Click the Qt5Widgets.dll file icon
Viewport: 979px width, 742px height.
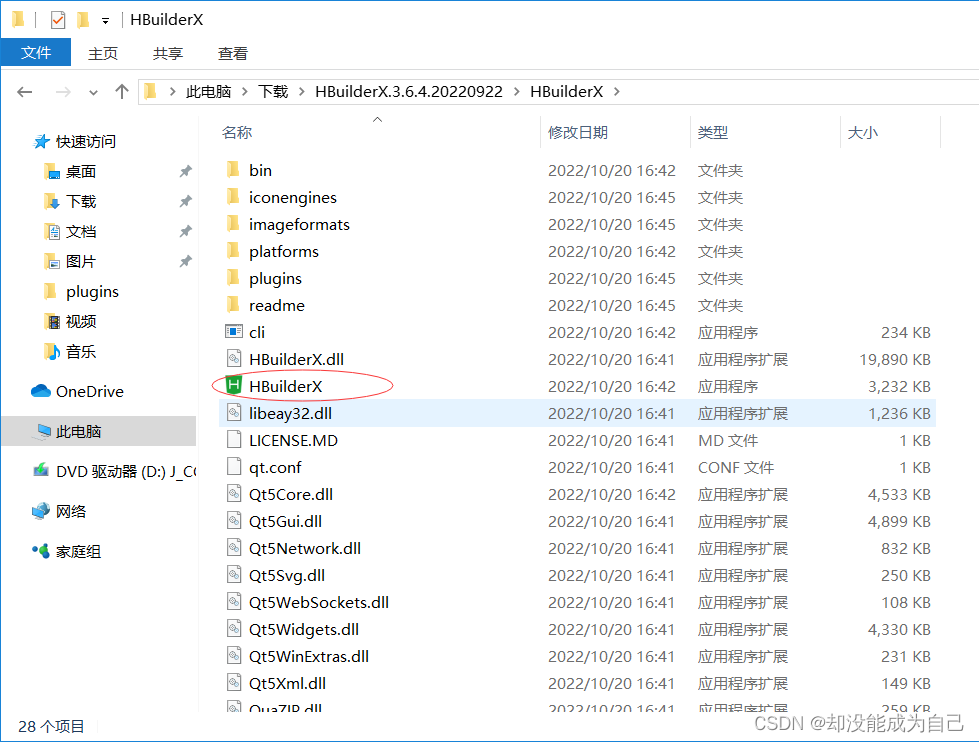click(234, 628)
